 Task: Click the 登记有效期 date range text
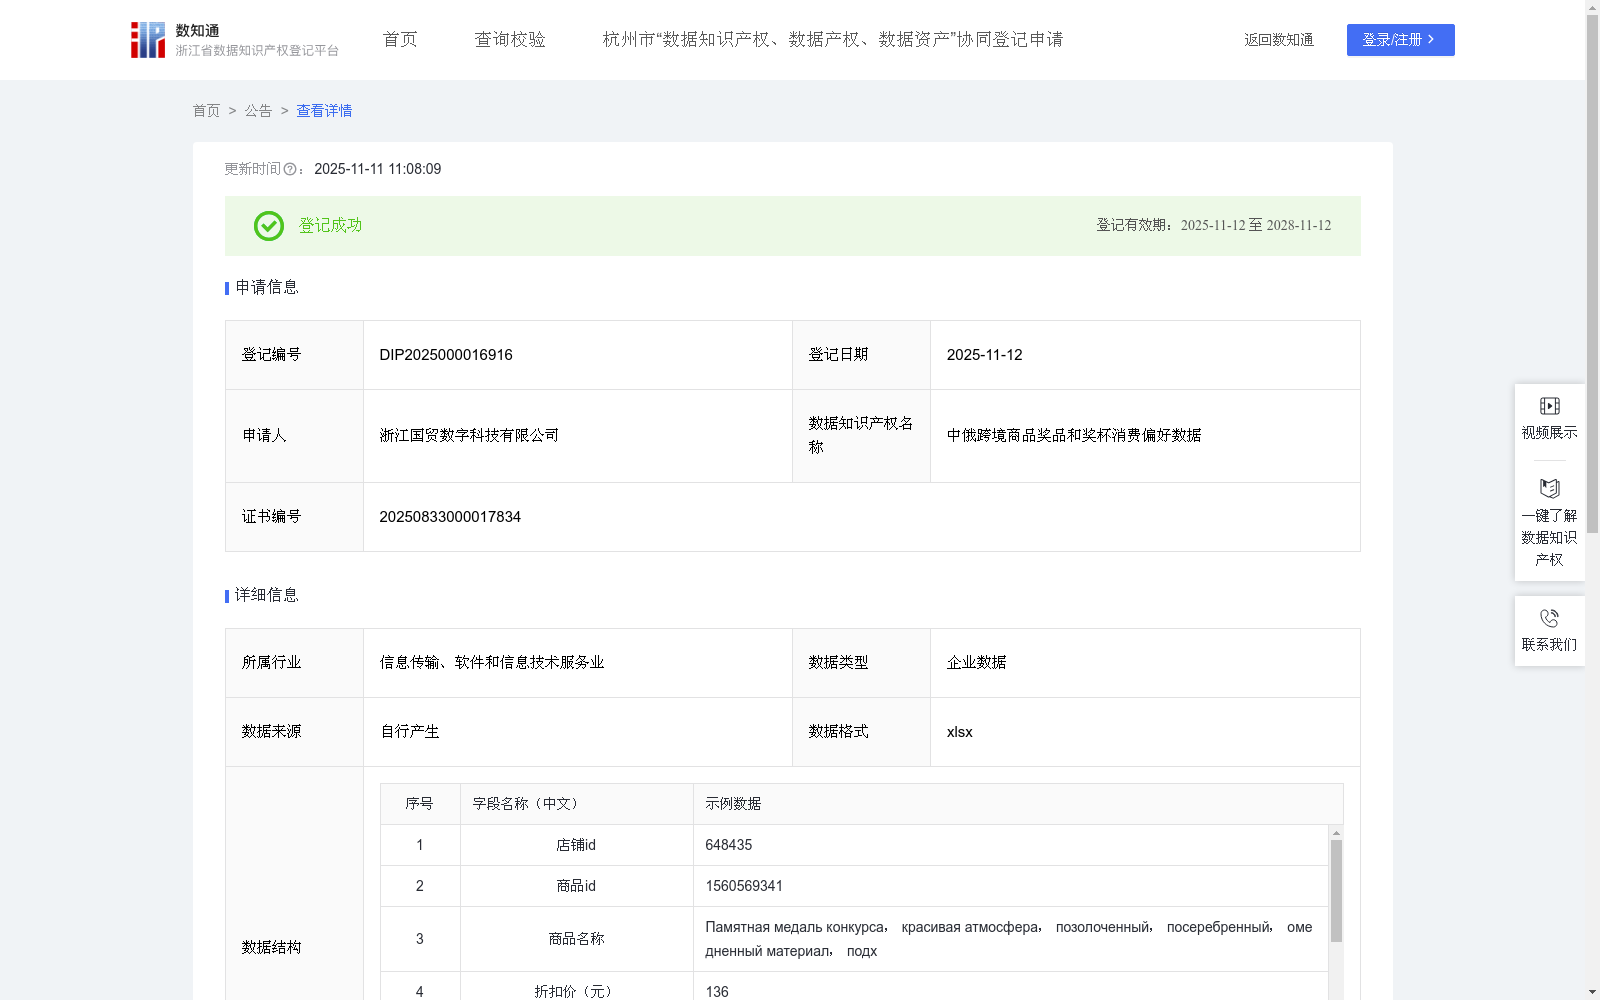pos(1214,226)
